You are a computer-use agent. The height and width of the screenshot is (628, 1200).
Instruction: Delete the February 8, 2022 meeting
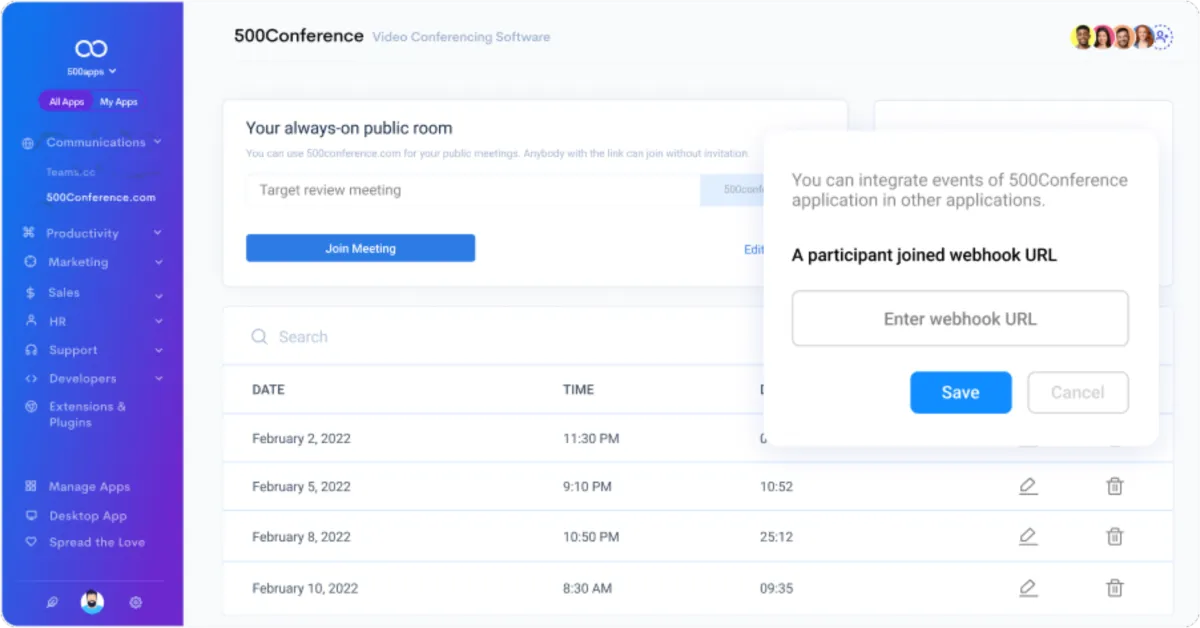1114,537
